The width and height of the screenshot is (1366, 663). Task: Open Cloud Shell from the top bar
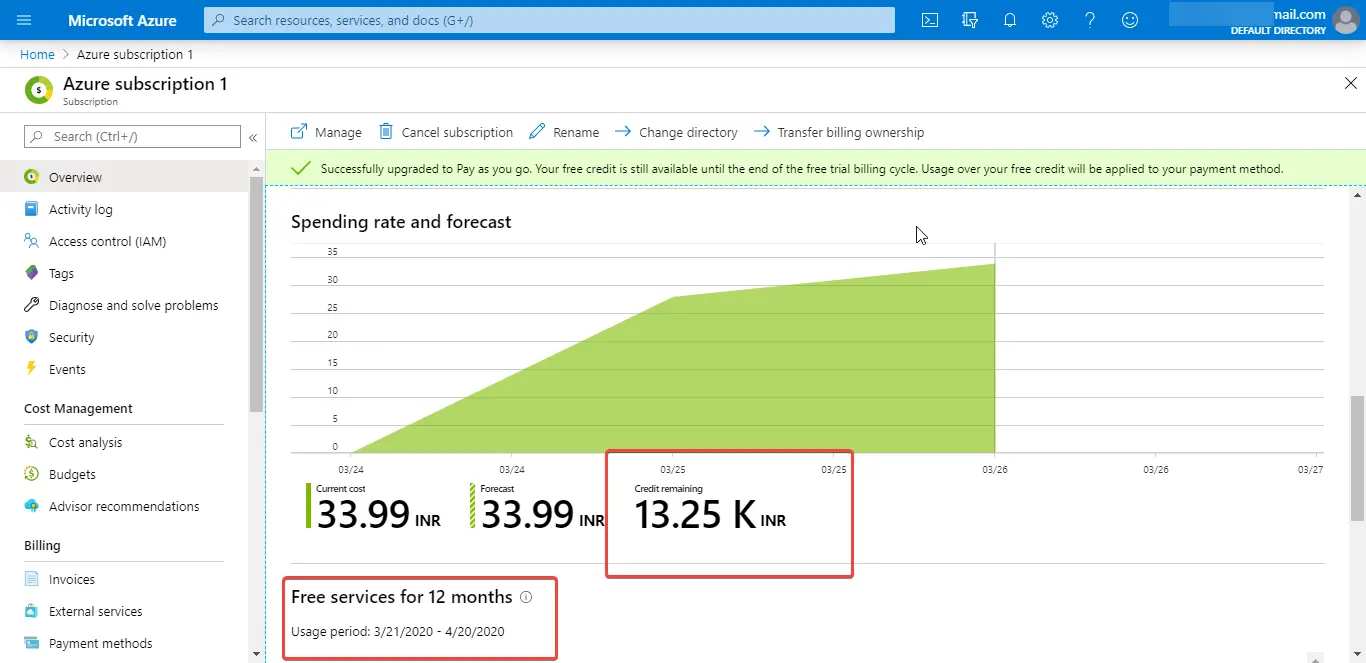click(930, 20)
